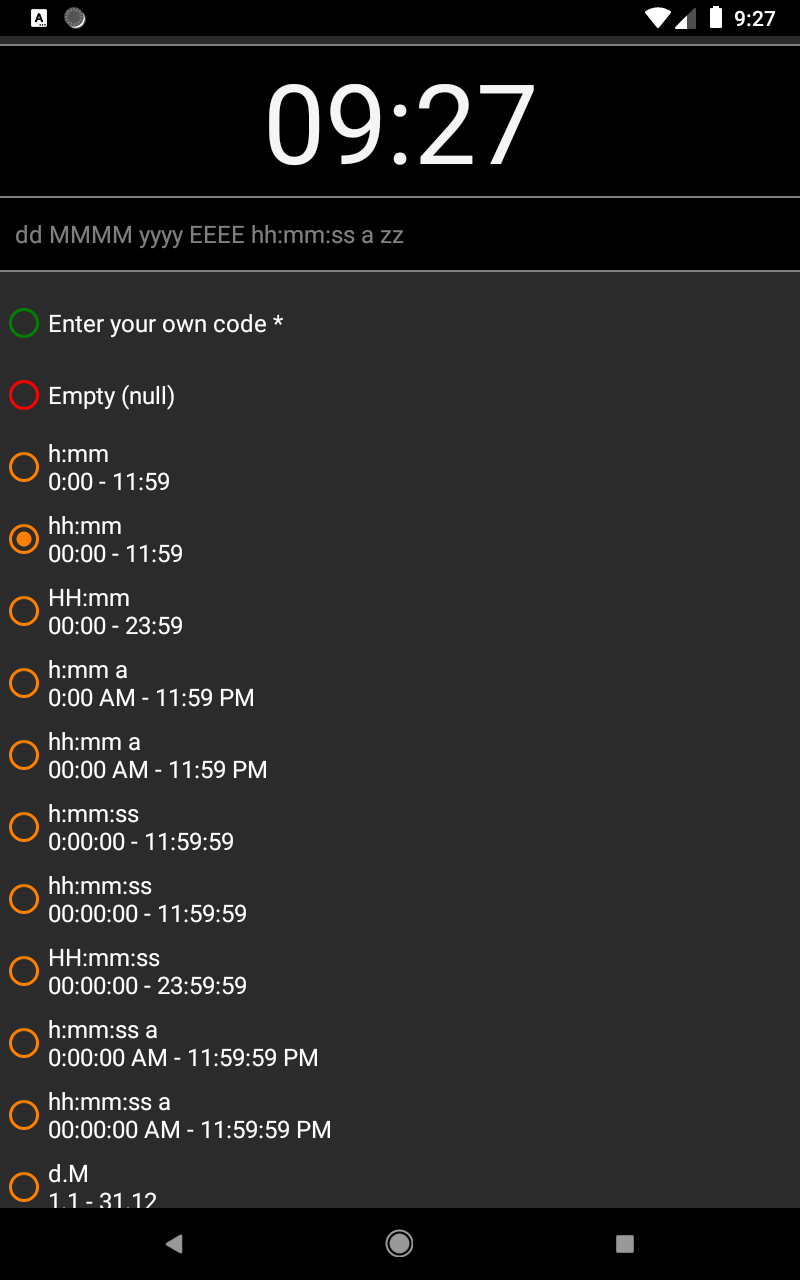Pick the d.M date format
The image size is (800, 1280).
click(24, 1186)
